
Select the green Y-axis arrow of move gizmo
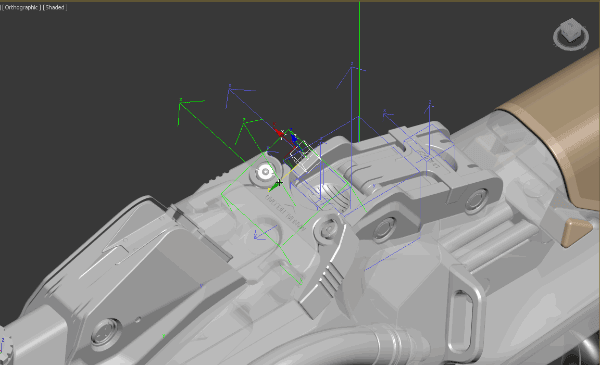274,186
